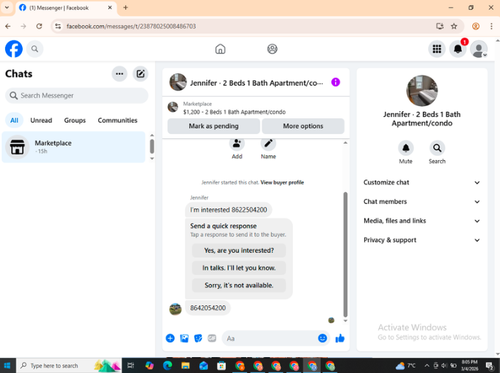Open File Explorer from taskbar
Viewport: 500px width, 373px height.
(x=186, y=366)
